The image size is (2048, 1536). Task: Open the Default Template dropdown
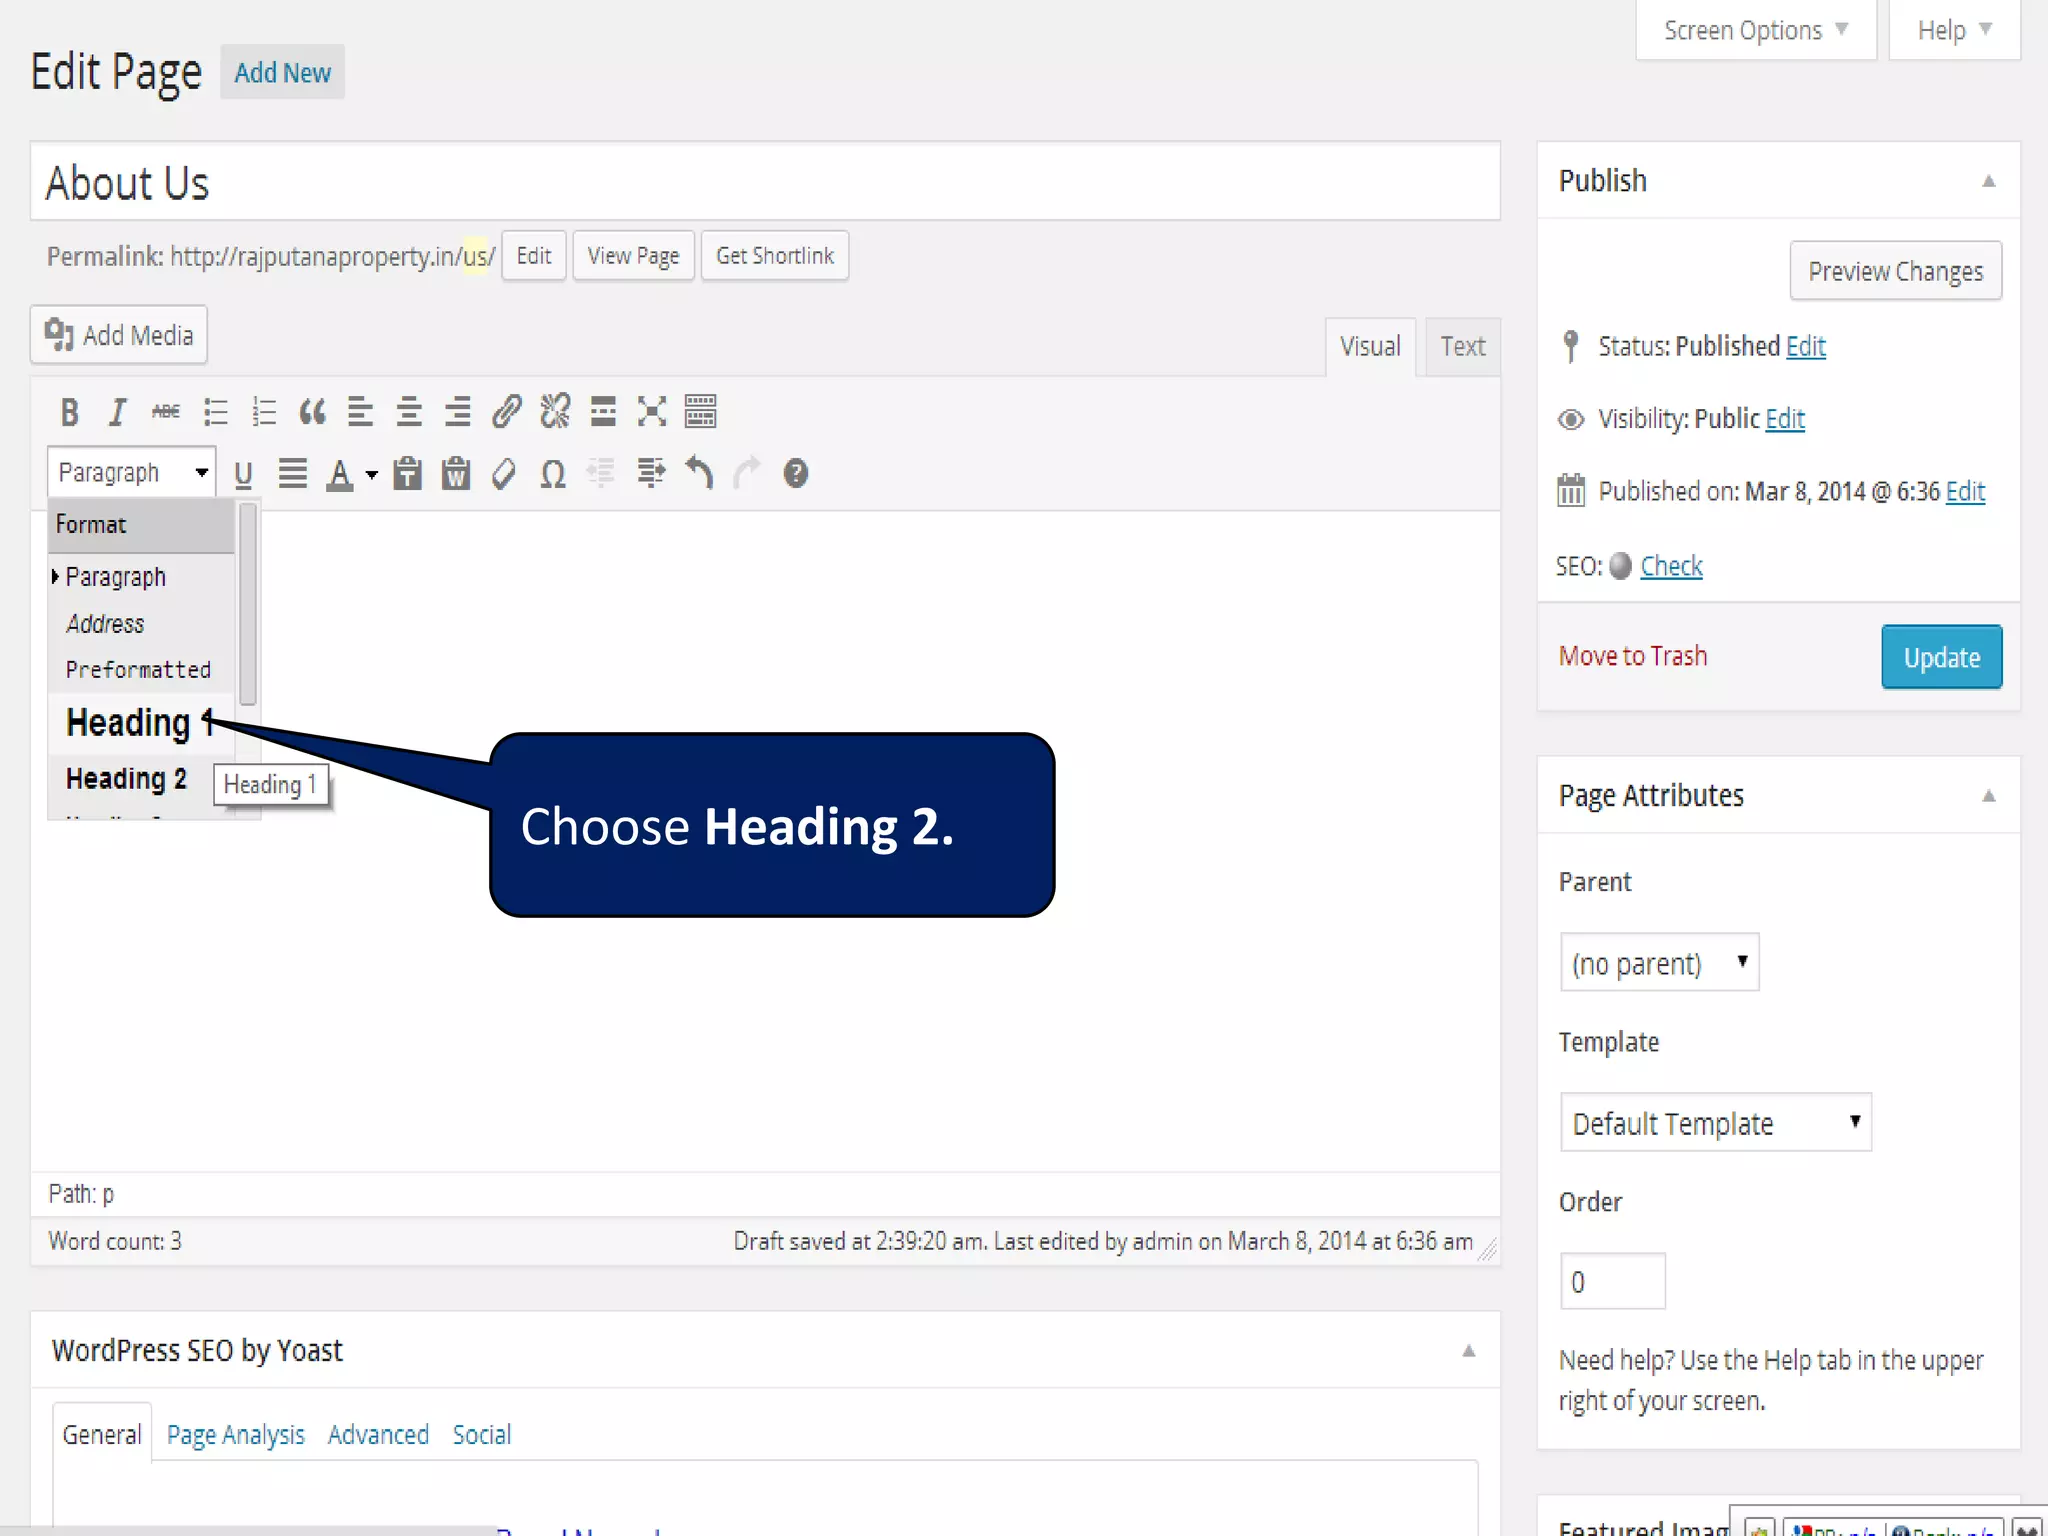point(1715,1123)
